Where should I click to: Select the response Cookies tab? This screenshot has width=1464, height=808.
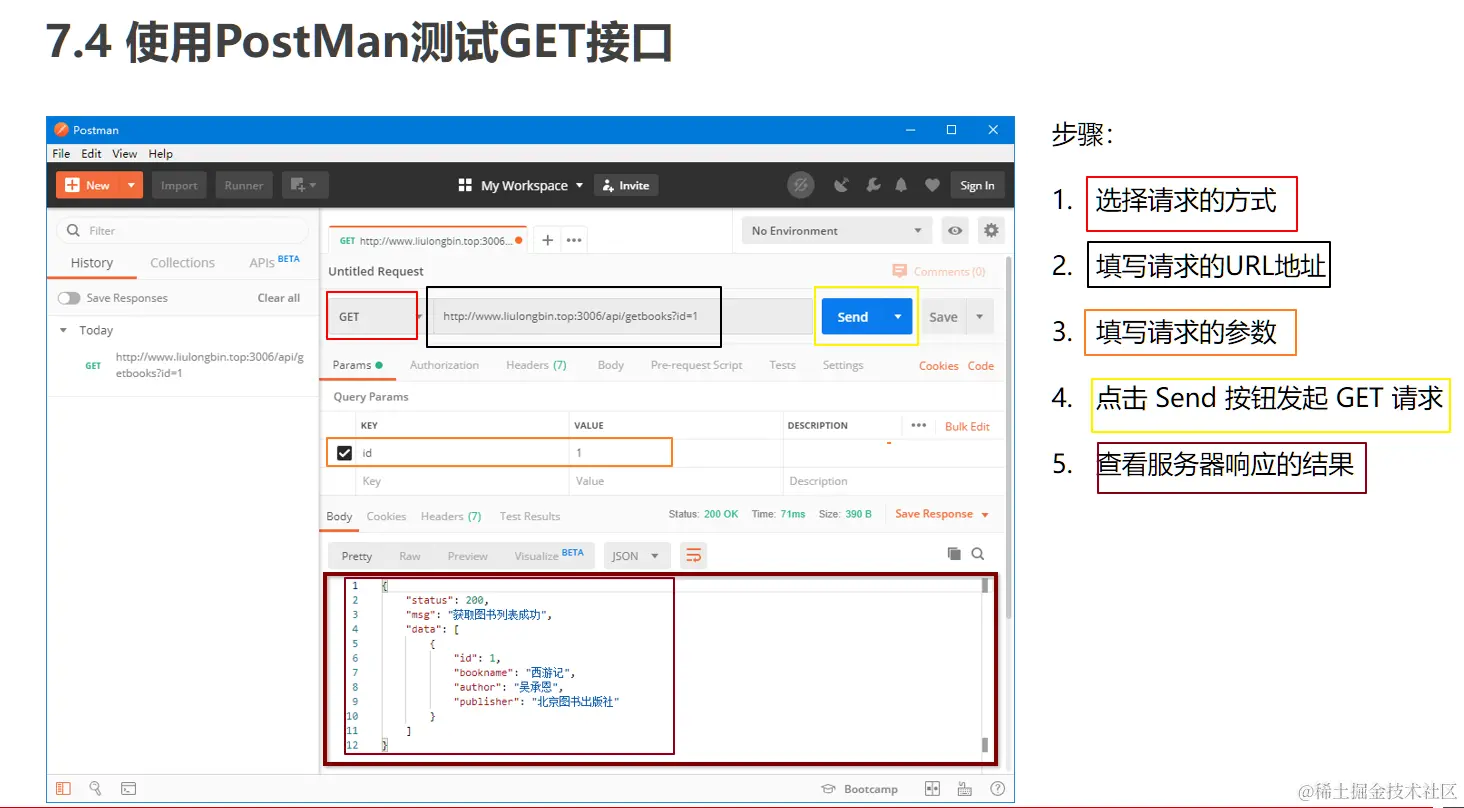click(386, 516)
